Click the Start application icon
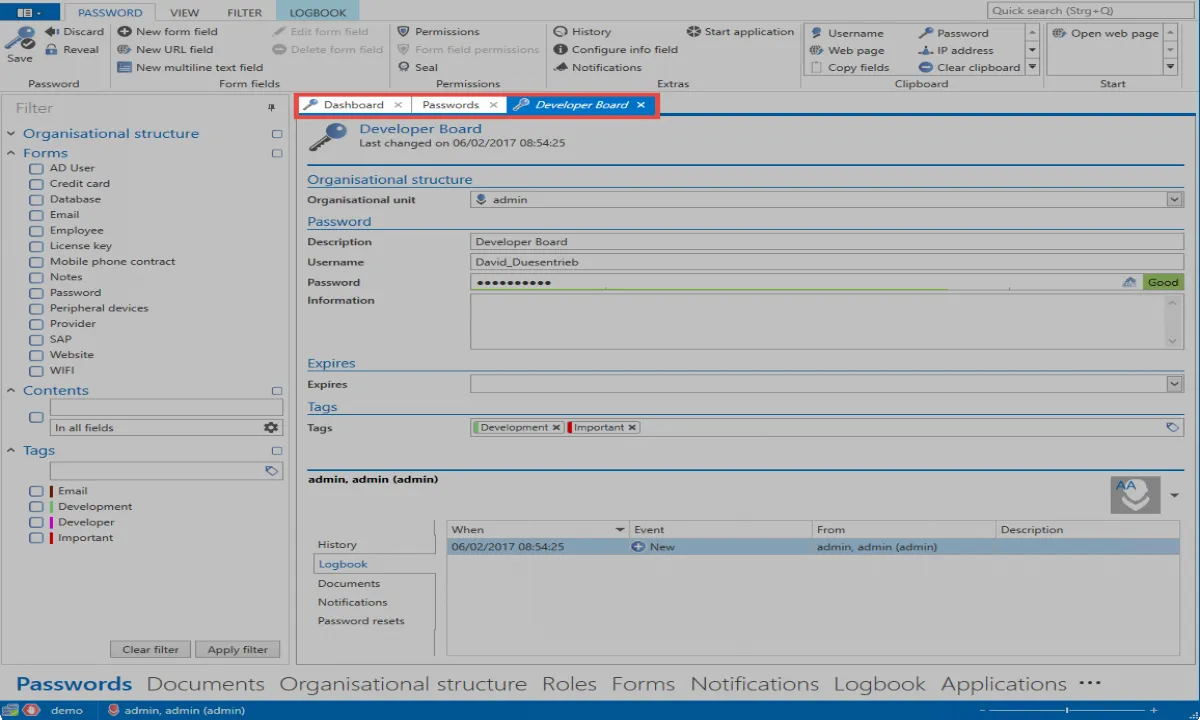The width and height of the screenshot is (1200, 720). [694, 31]
